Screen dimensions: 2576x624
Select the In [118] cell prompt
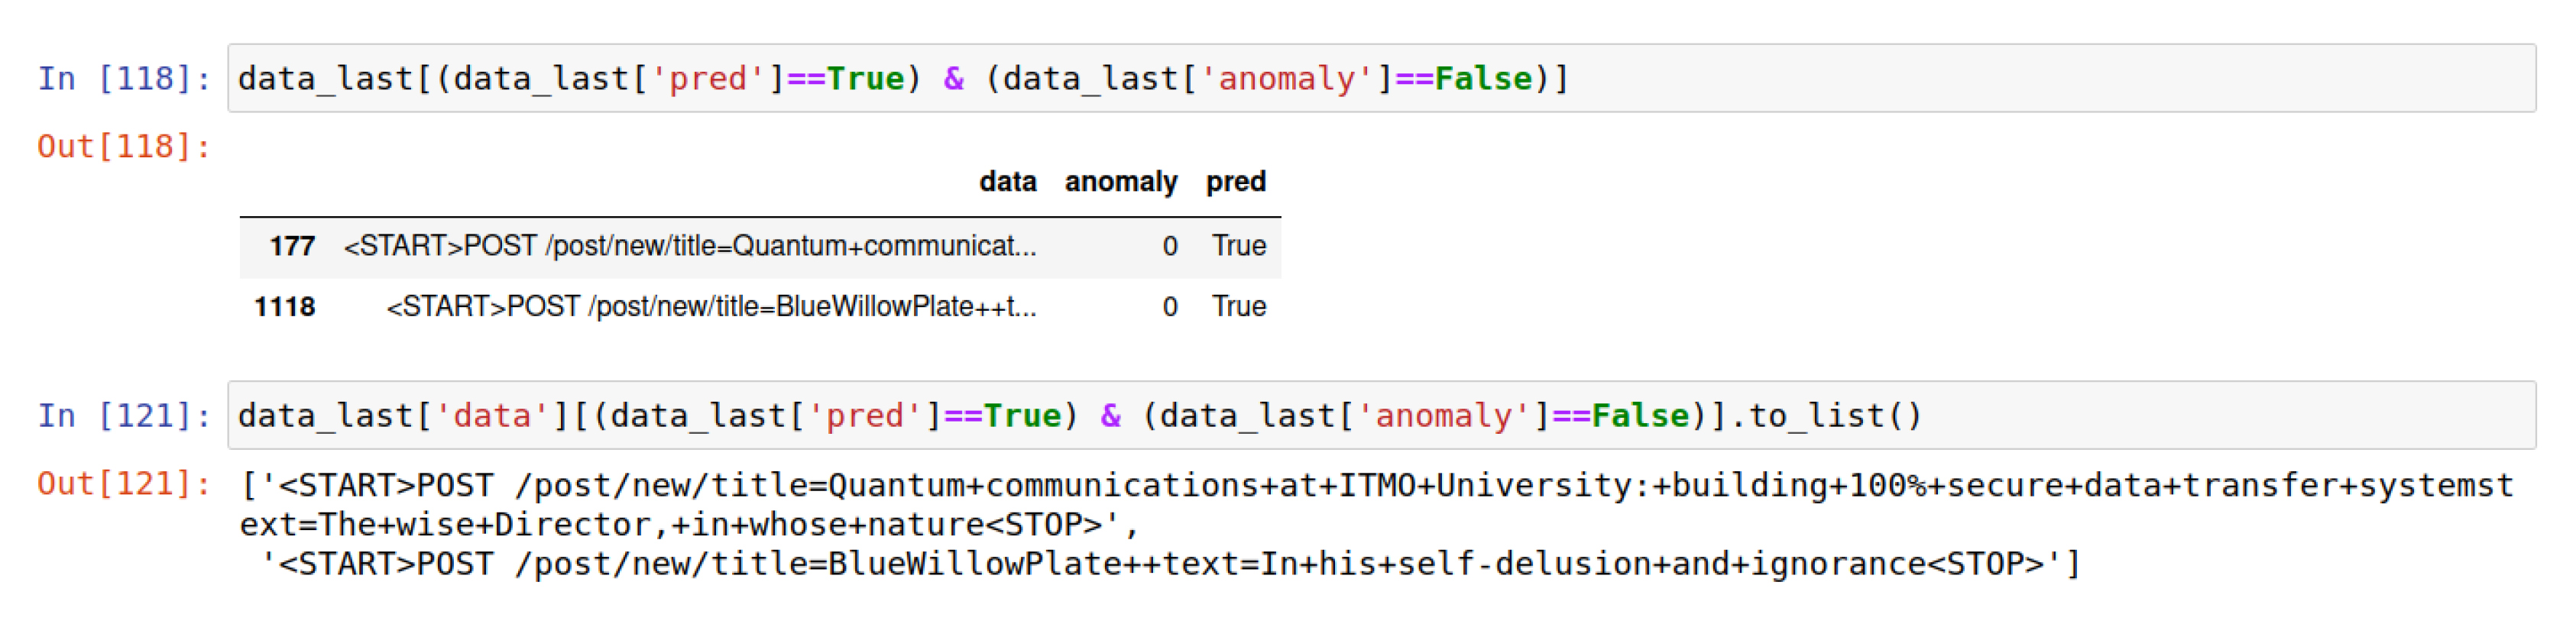tap(124, 78)
